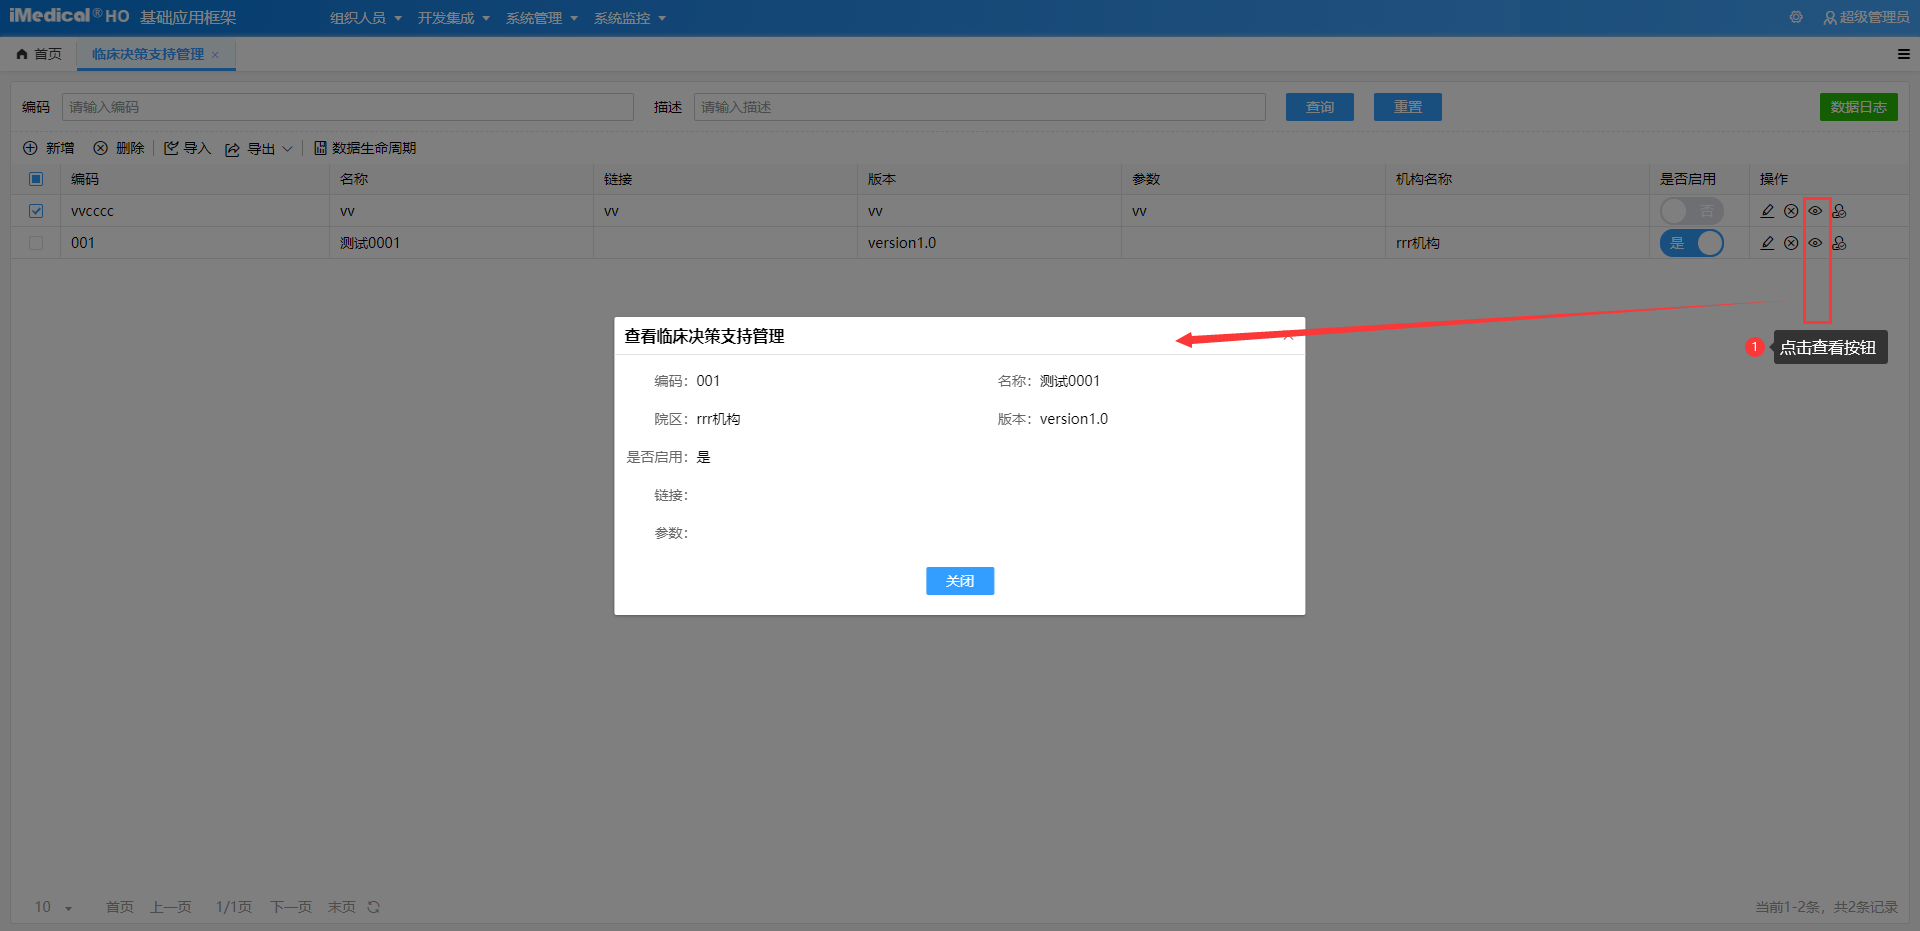Close the 临床决策支持管理 tab with x
The image size is (1920, 931).
pyautogui.click(x=215, y=55)
